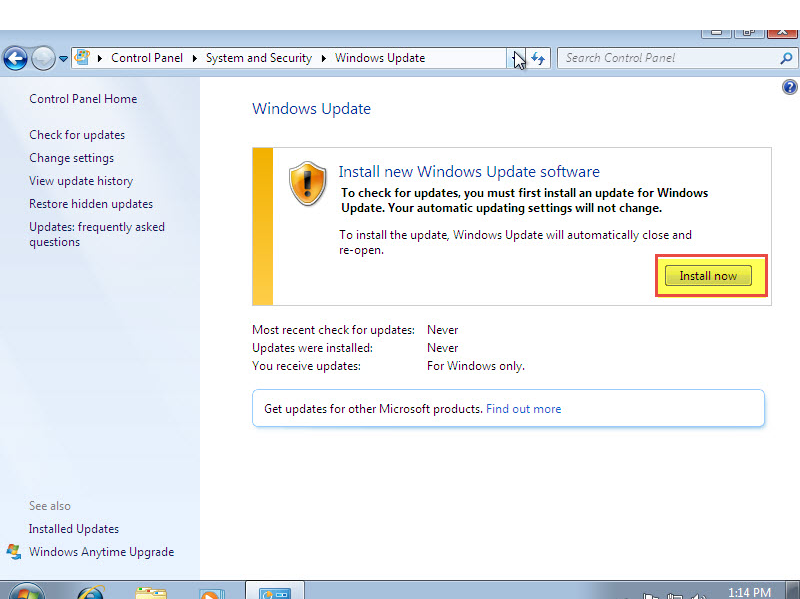Refresh the Windows Update page

[538, 58]
